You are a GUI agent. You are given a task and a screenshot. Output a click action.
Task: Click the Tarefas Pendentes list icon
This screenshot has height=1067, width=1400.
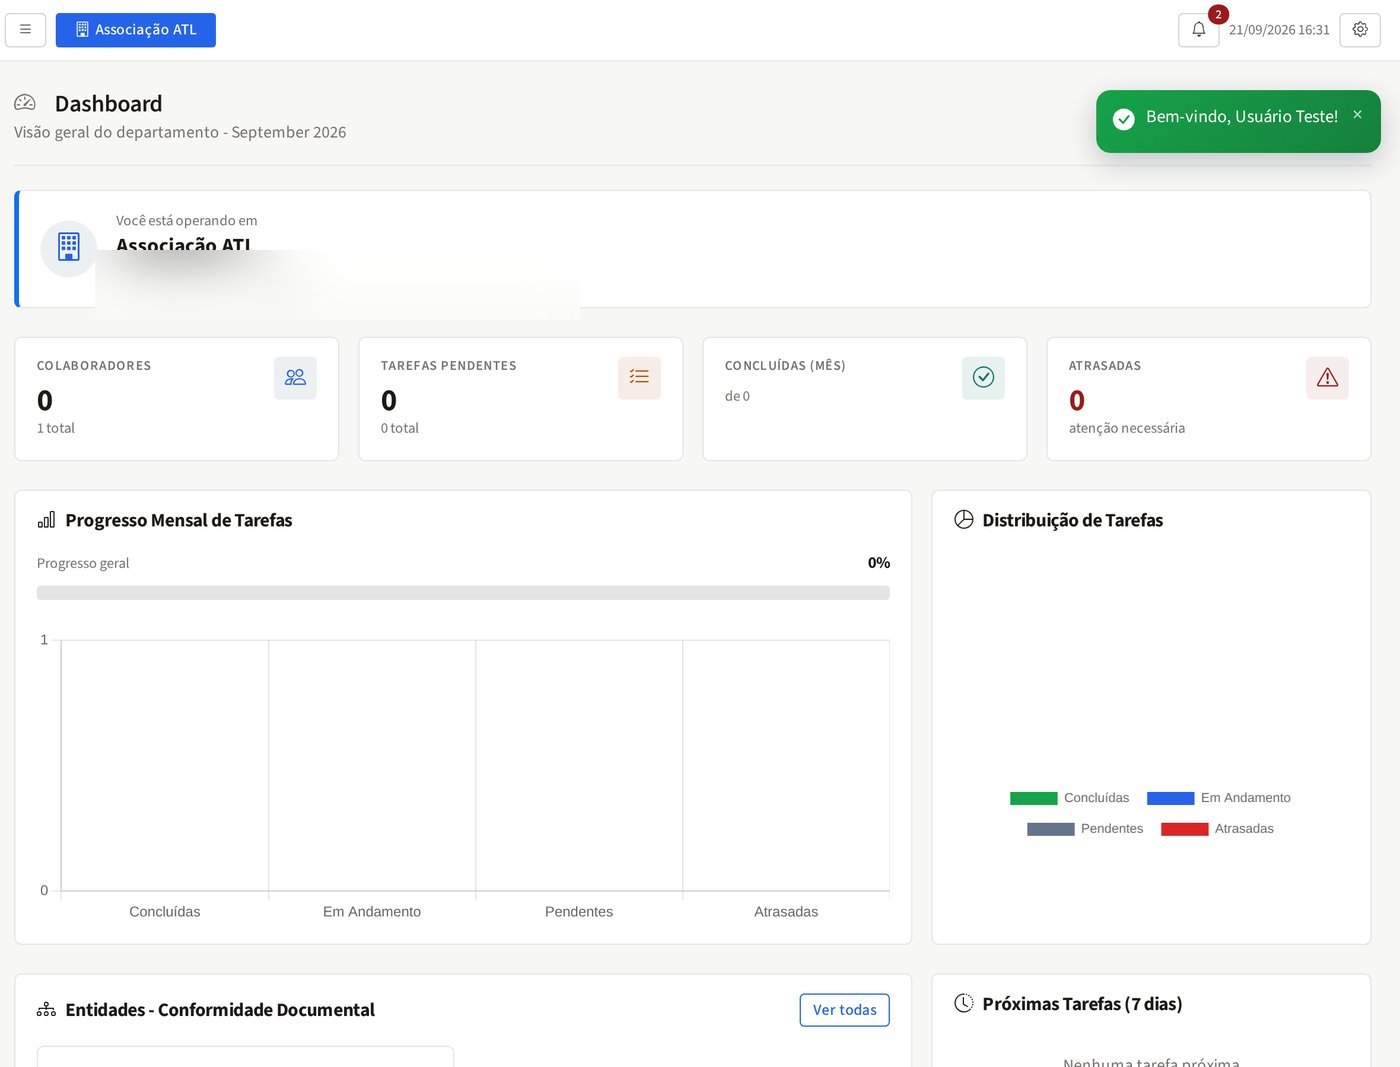639,378
